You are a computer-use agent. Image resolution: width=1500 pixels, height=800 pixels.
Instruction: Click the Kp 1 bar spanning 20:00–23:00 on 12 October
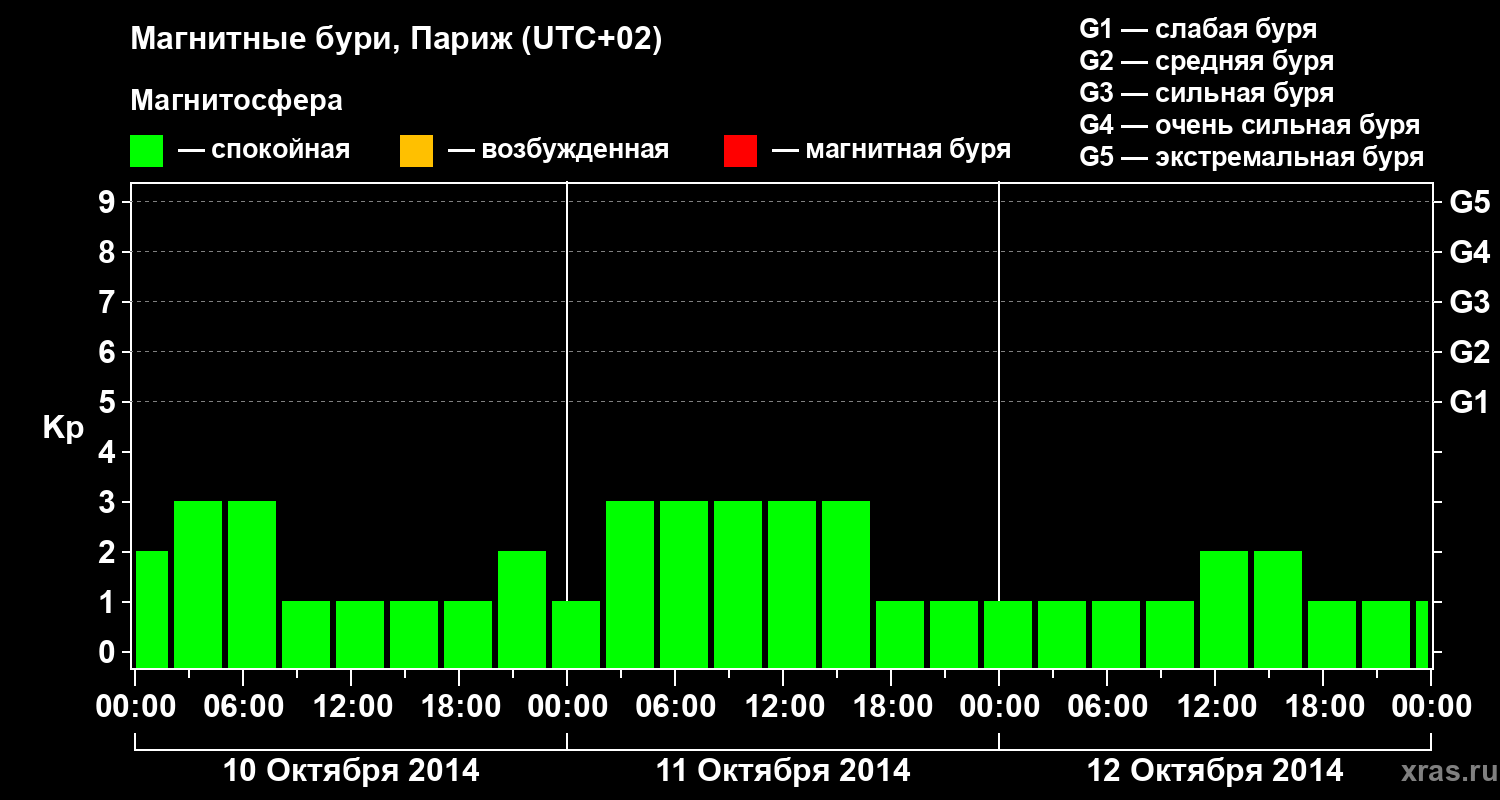pos(1386,634)
